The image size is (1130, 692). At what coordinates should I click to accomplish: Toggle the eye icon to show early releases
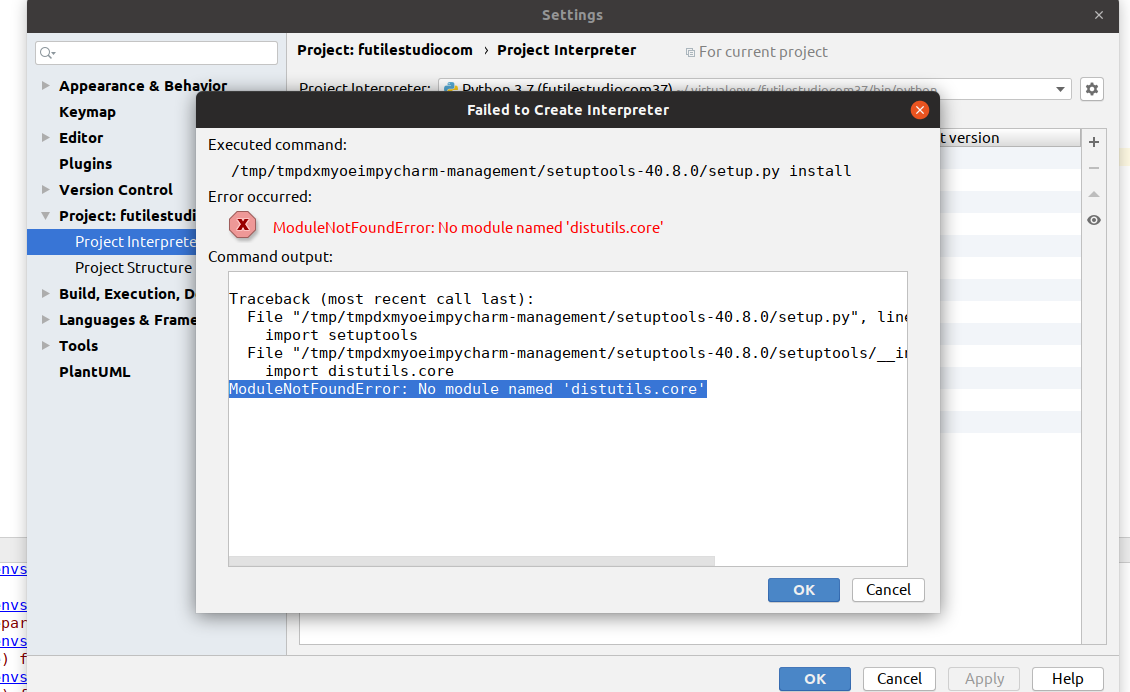pos(1093,219)
